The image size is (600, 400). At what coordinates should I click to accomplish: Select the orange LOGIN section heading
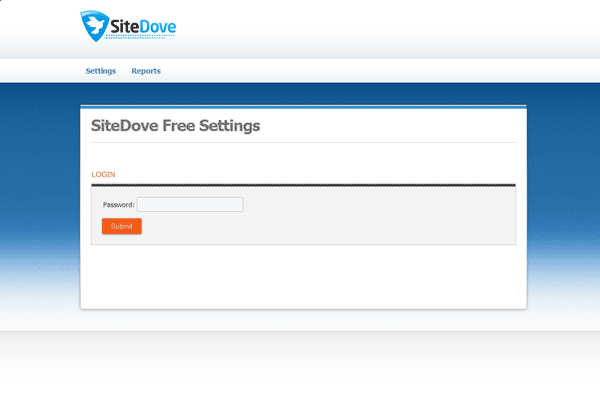(103, 174)
